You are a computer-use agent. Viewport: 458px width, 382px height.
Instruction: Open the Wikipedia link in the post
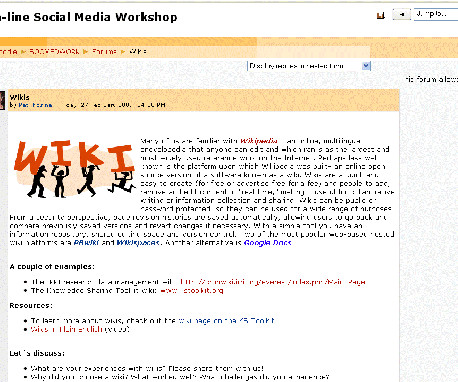pyautogui.click(x=259, y=141)
